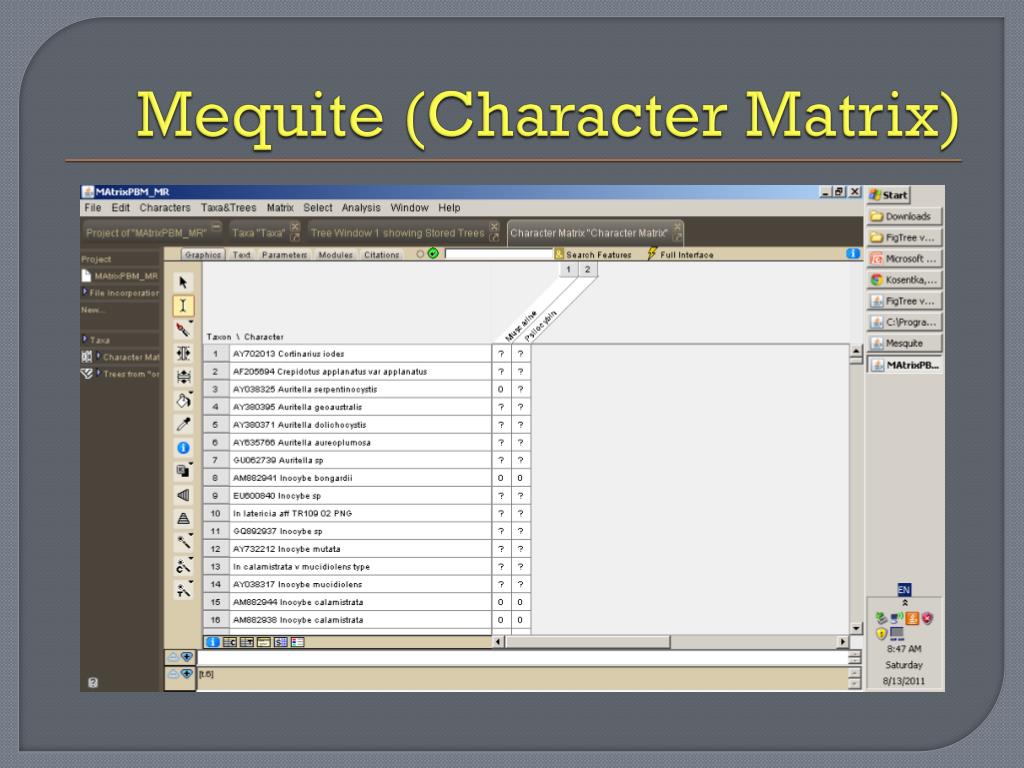Image resolution: width=1024 pixels, height=768 pixels.
Task: Open the Taxa&Trees menu
Action: (229, 208)
